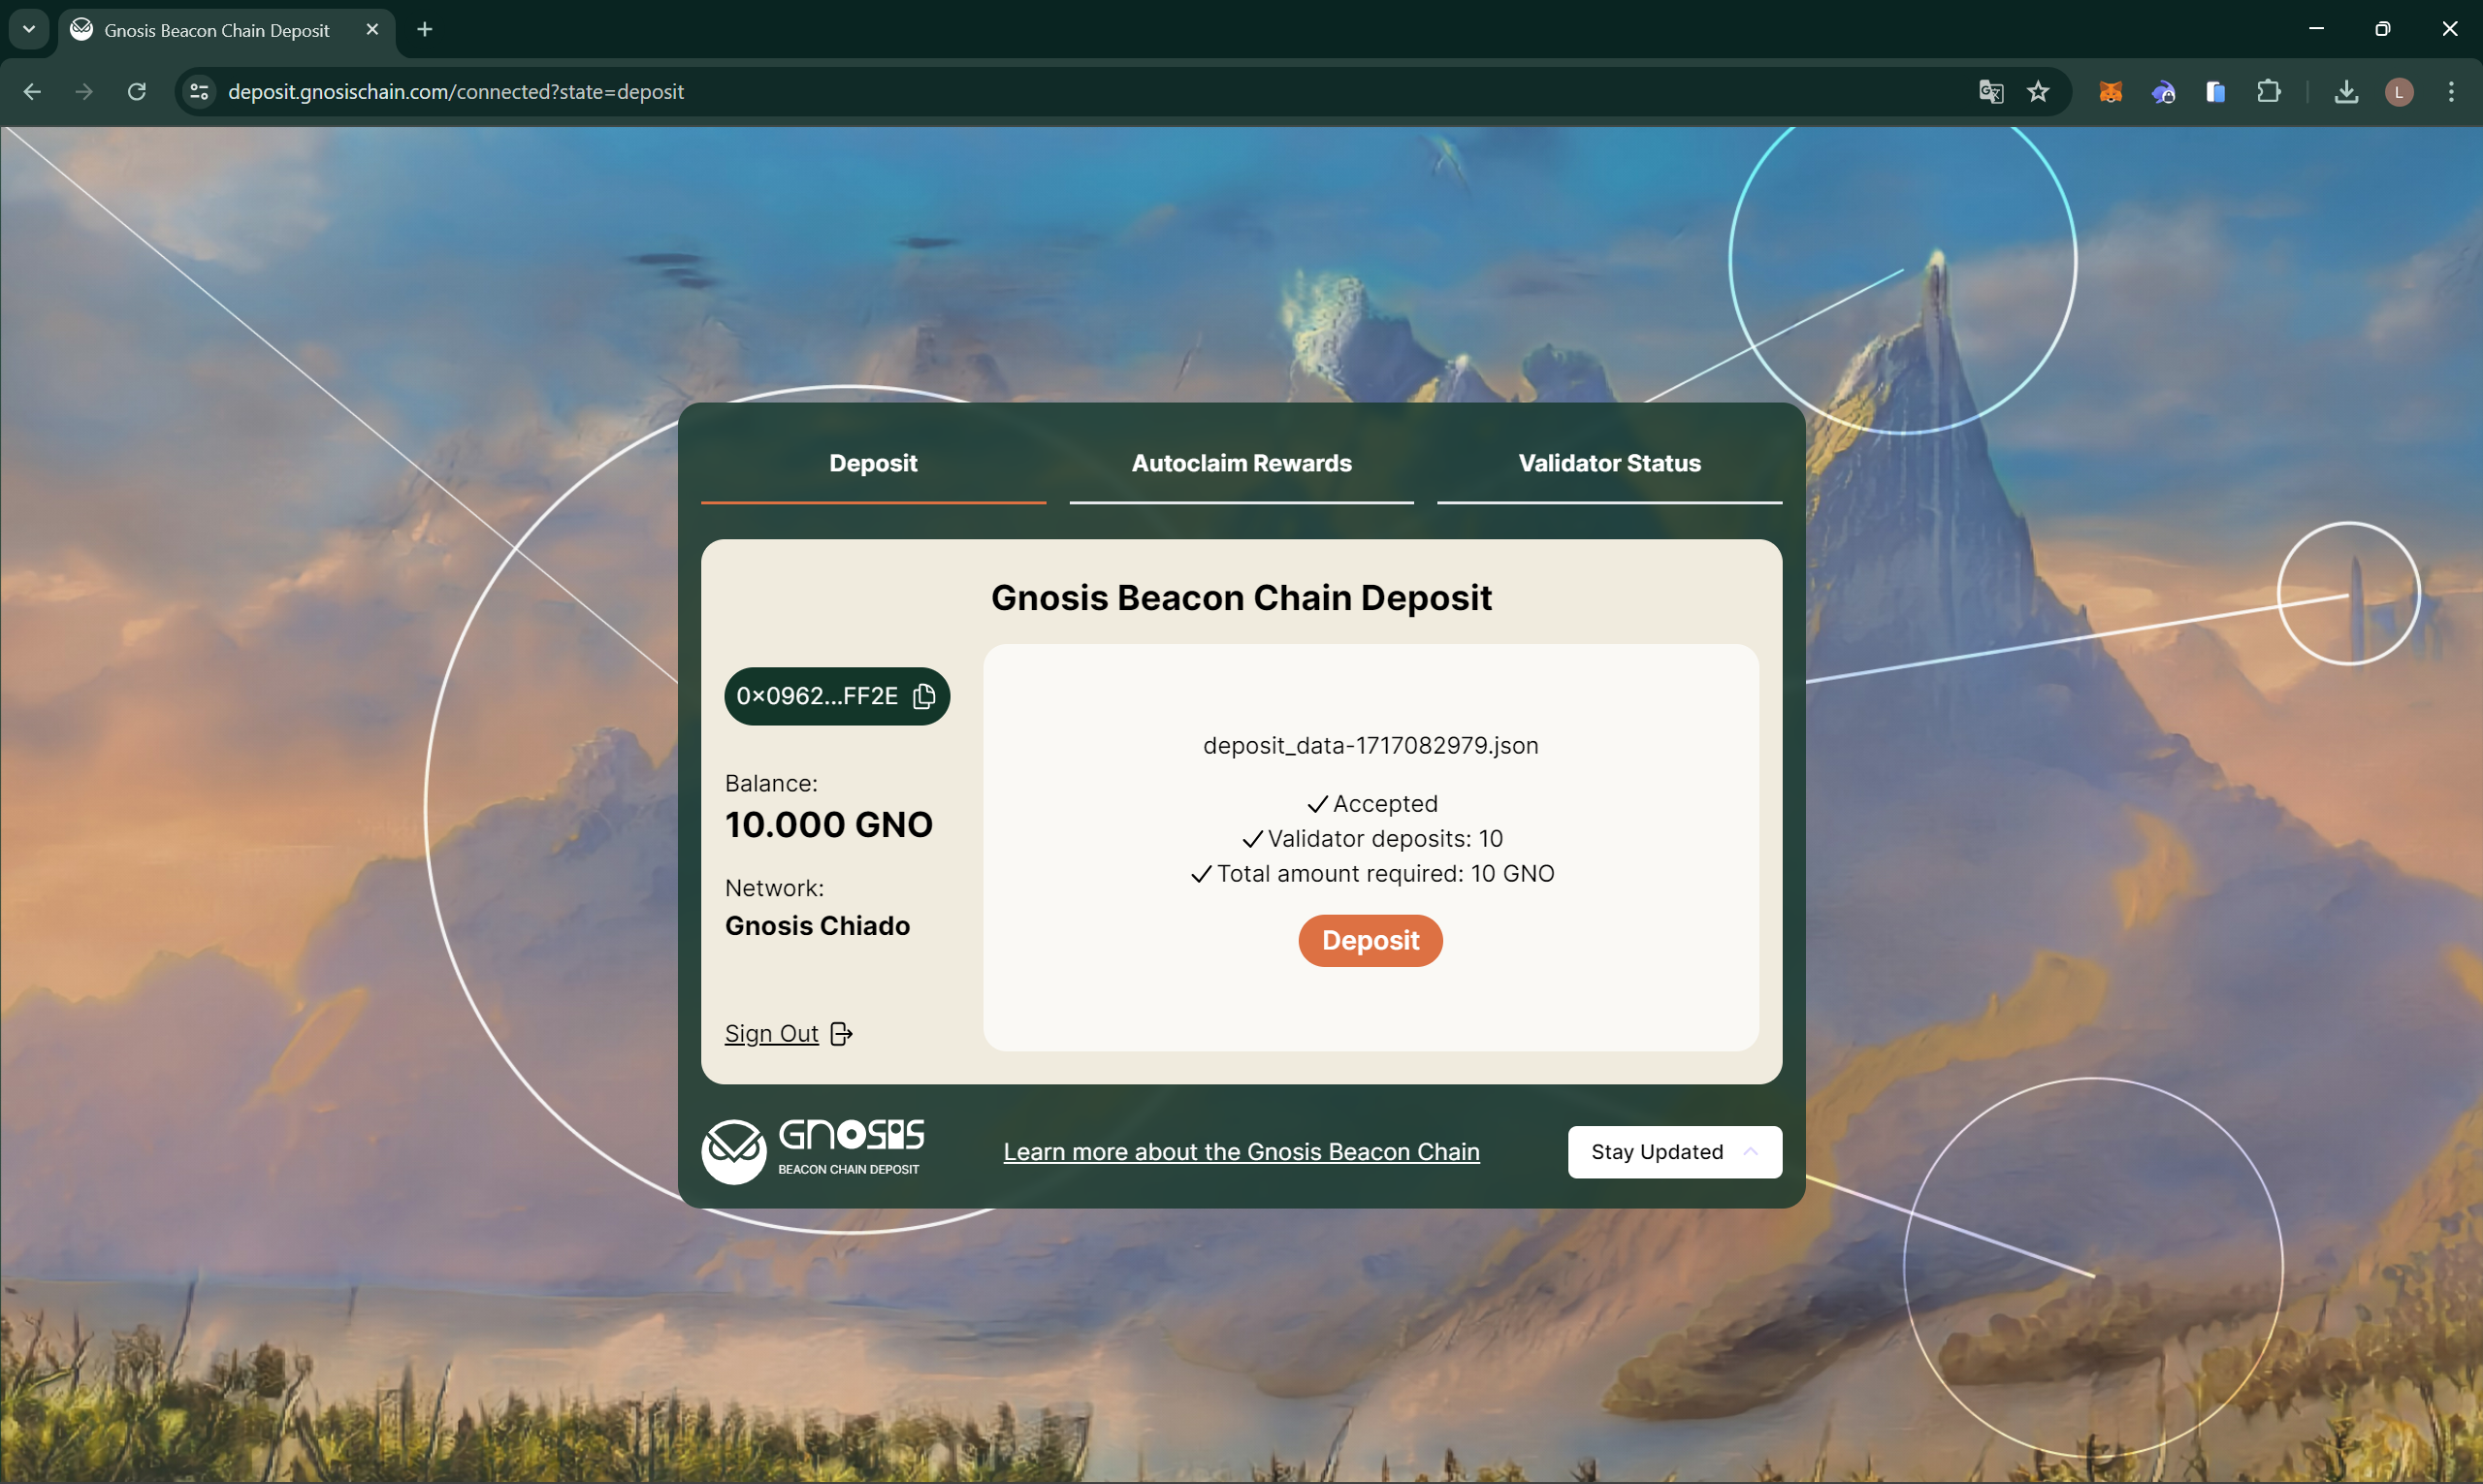Screen dimensions: 2483x1484
Task: Bookmark this page with star icon
Action: (2038, 92)
